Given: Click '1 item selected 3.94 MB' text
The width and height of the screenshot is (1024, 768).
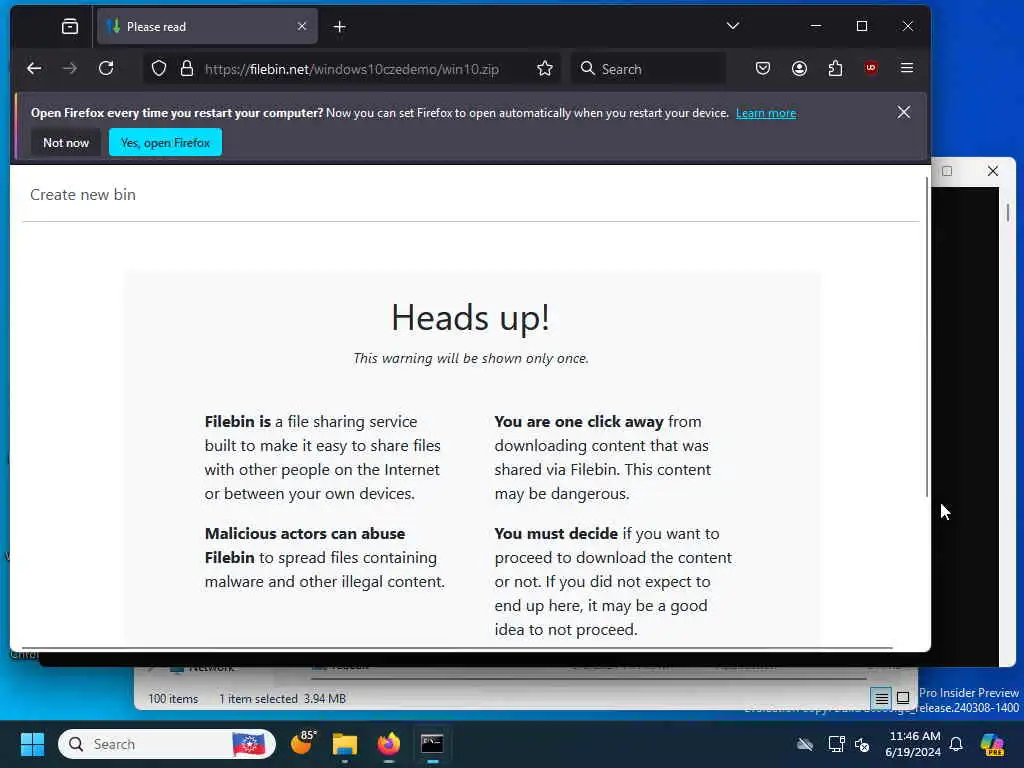Looking at the screenshot, I should click(282, 699).
